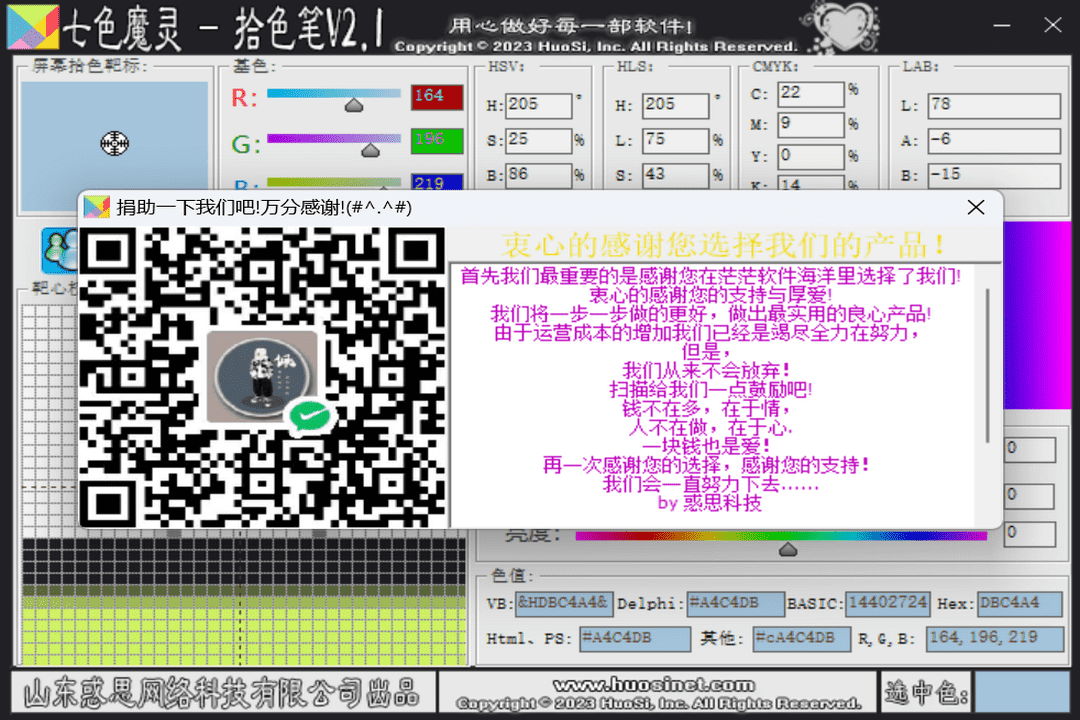This screenshot has height=720, width=1080.
Task: Select the Hex value field DBC4A4
Action: click(1019, 604)
